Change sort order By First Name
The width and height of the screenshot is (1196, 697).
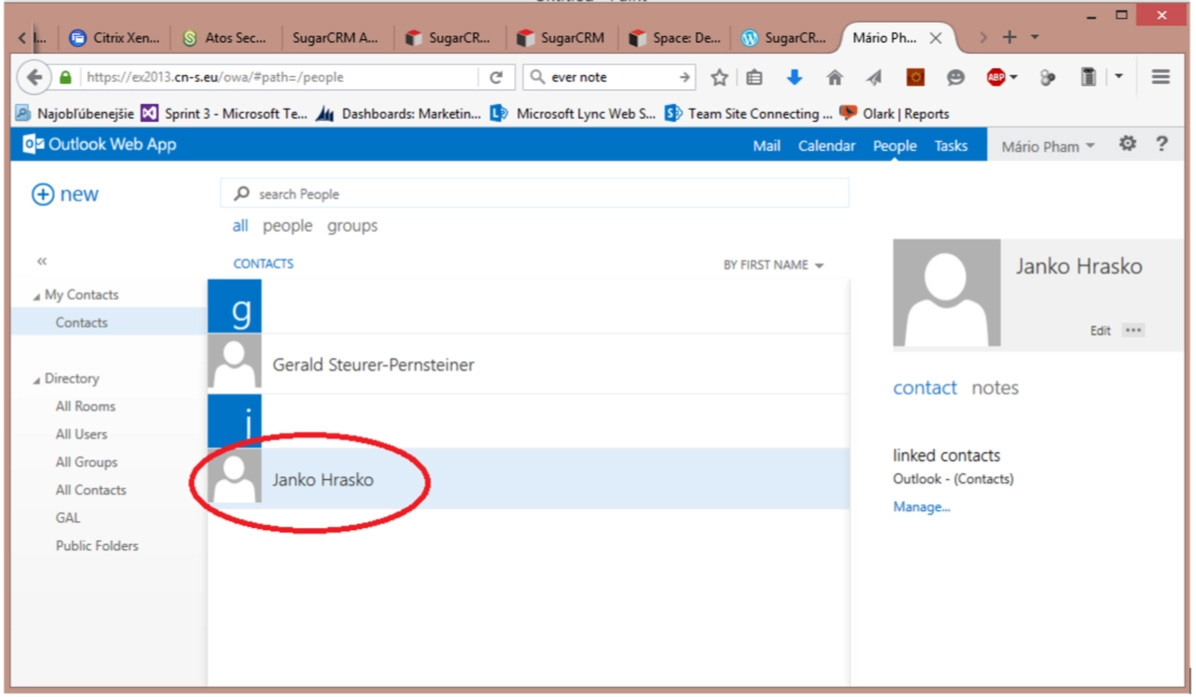point(773,265)
